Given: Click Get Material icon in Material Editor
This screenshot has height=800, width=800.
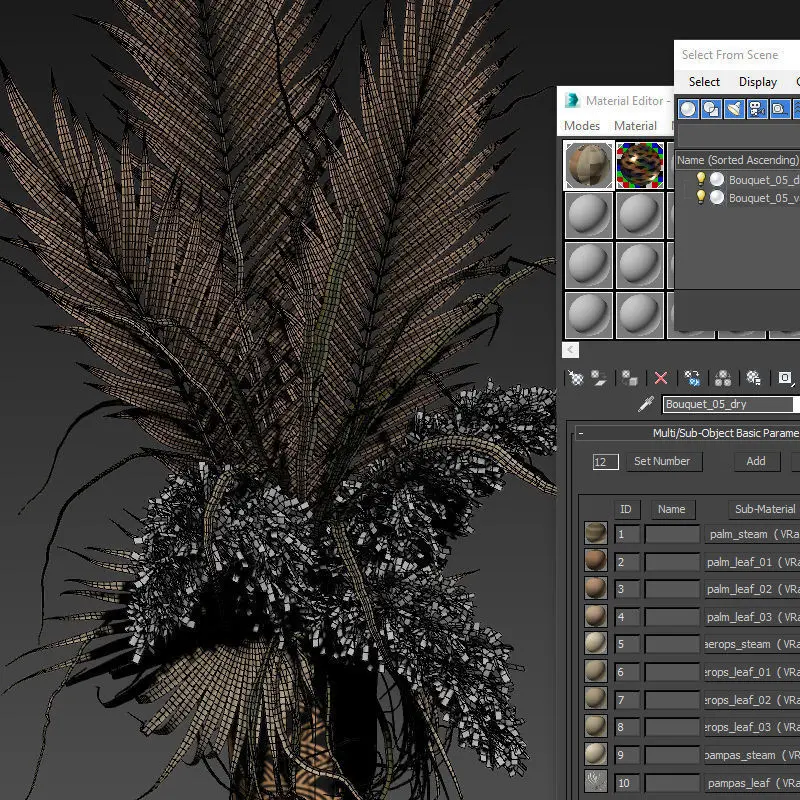Looking at the screenshot, I should [575, 378].
